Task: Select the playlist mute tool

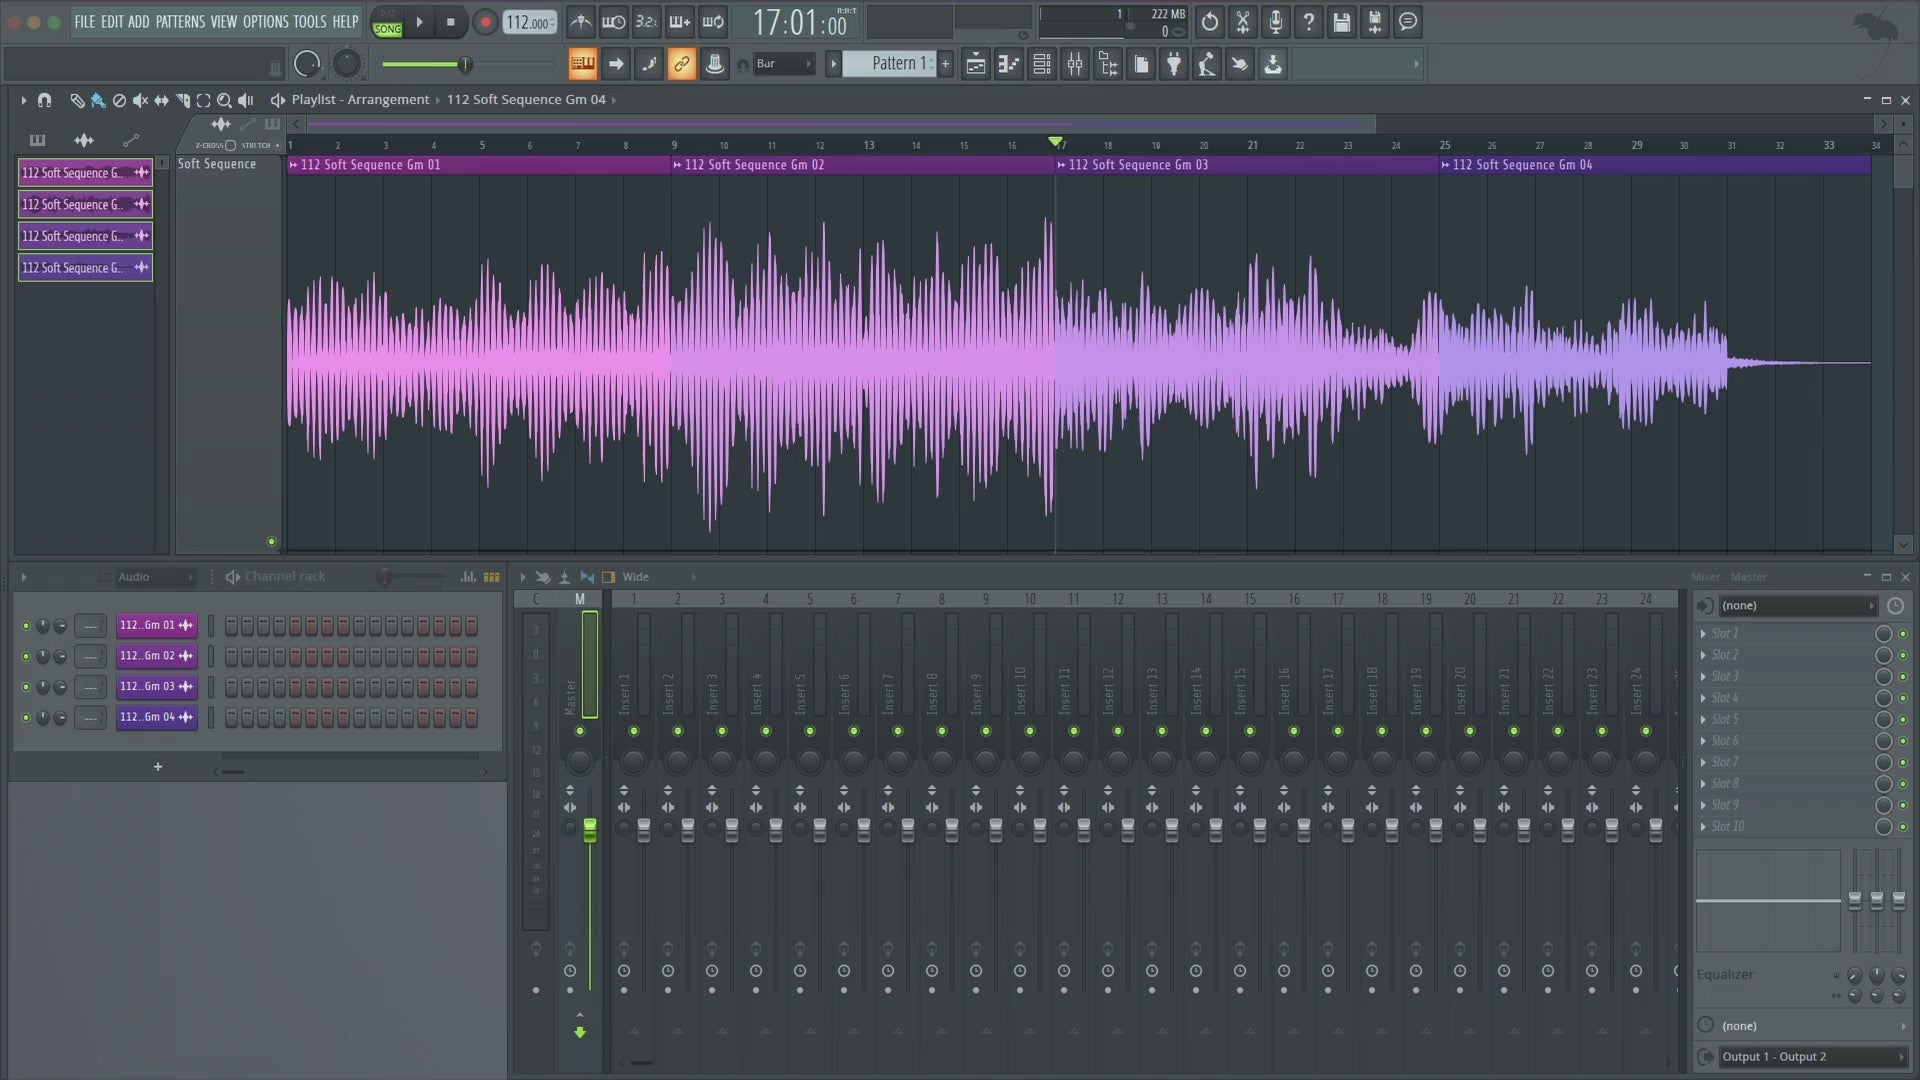Action: [x=140, y=100]
